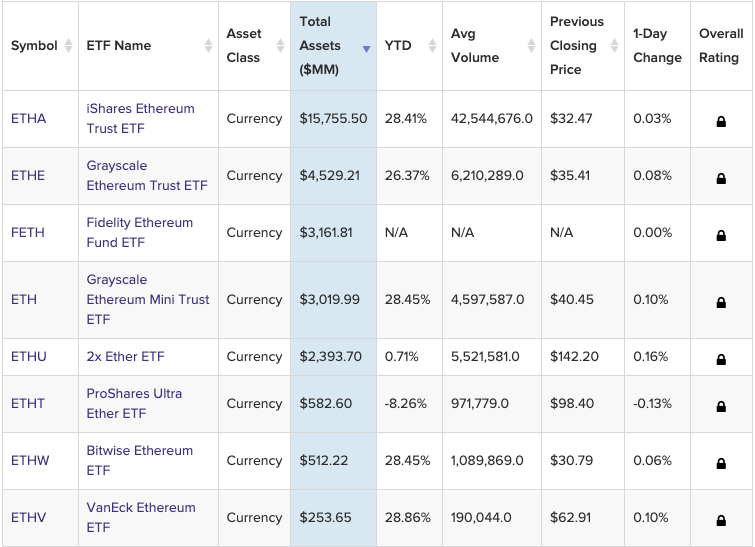Click the sort arrows in the YTD header
The height and width of the screenshot is (547, 755).
click(432, 46)
